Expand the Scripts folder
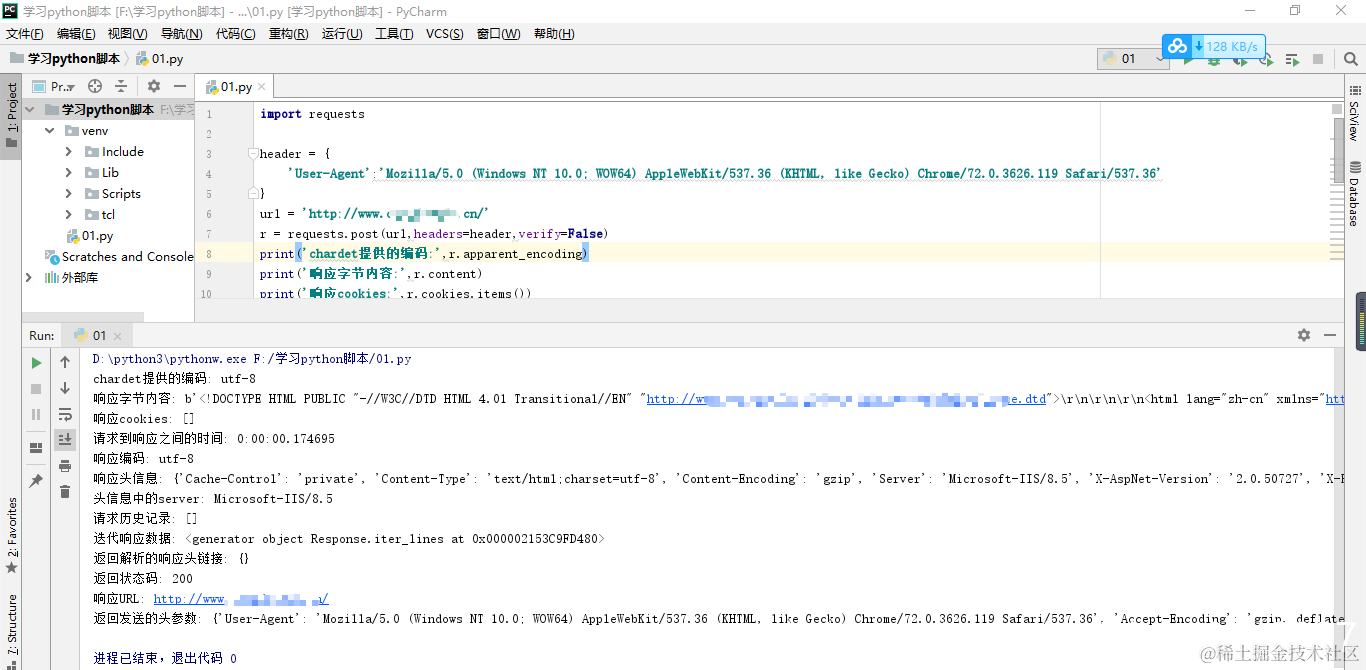Viewport: 1366px width, 670px height. point(68,194)
